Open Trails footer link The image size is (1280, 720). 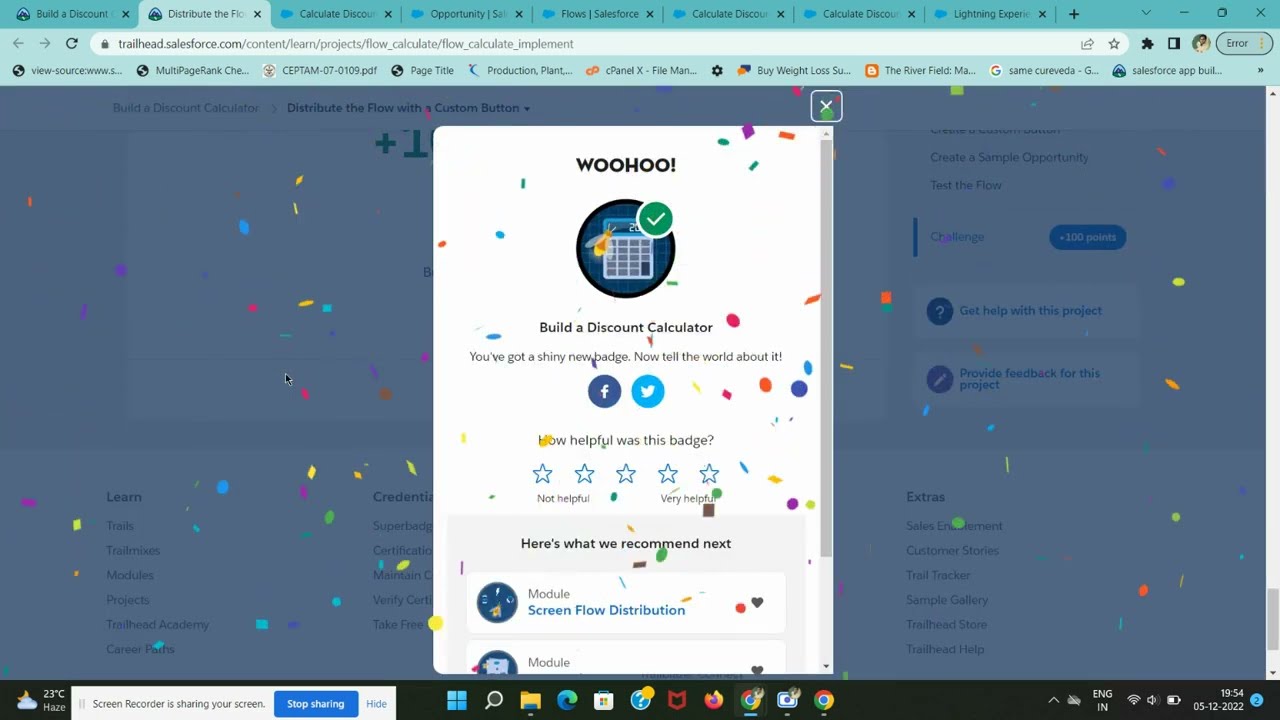tap(119, 526)
